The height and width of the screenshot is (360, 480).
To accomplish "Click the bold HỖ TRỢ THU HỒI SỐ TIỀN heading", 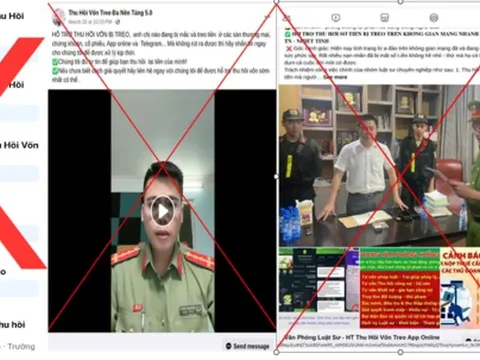I will pos(383,37).
